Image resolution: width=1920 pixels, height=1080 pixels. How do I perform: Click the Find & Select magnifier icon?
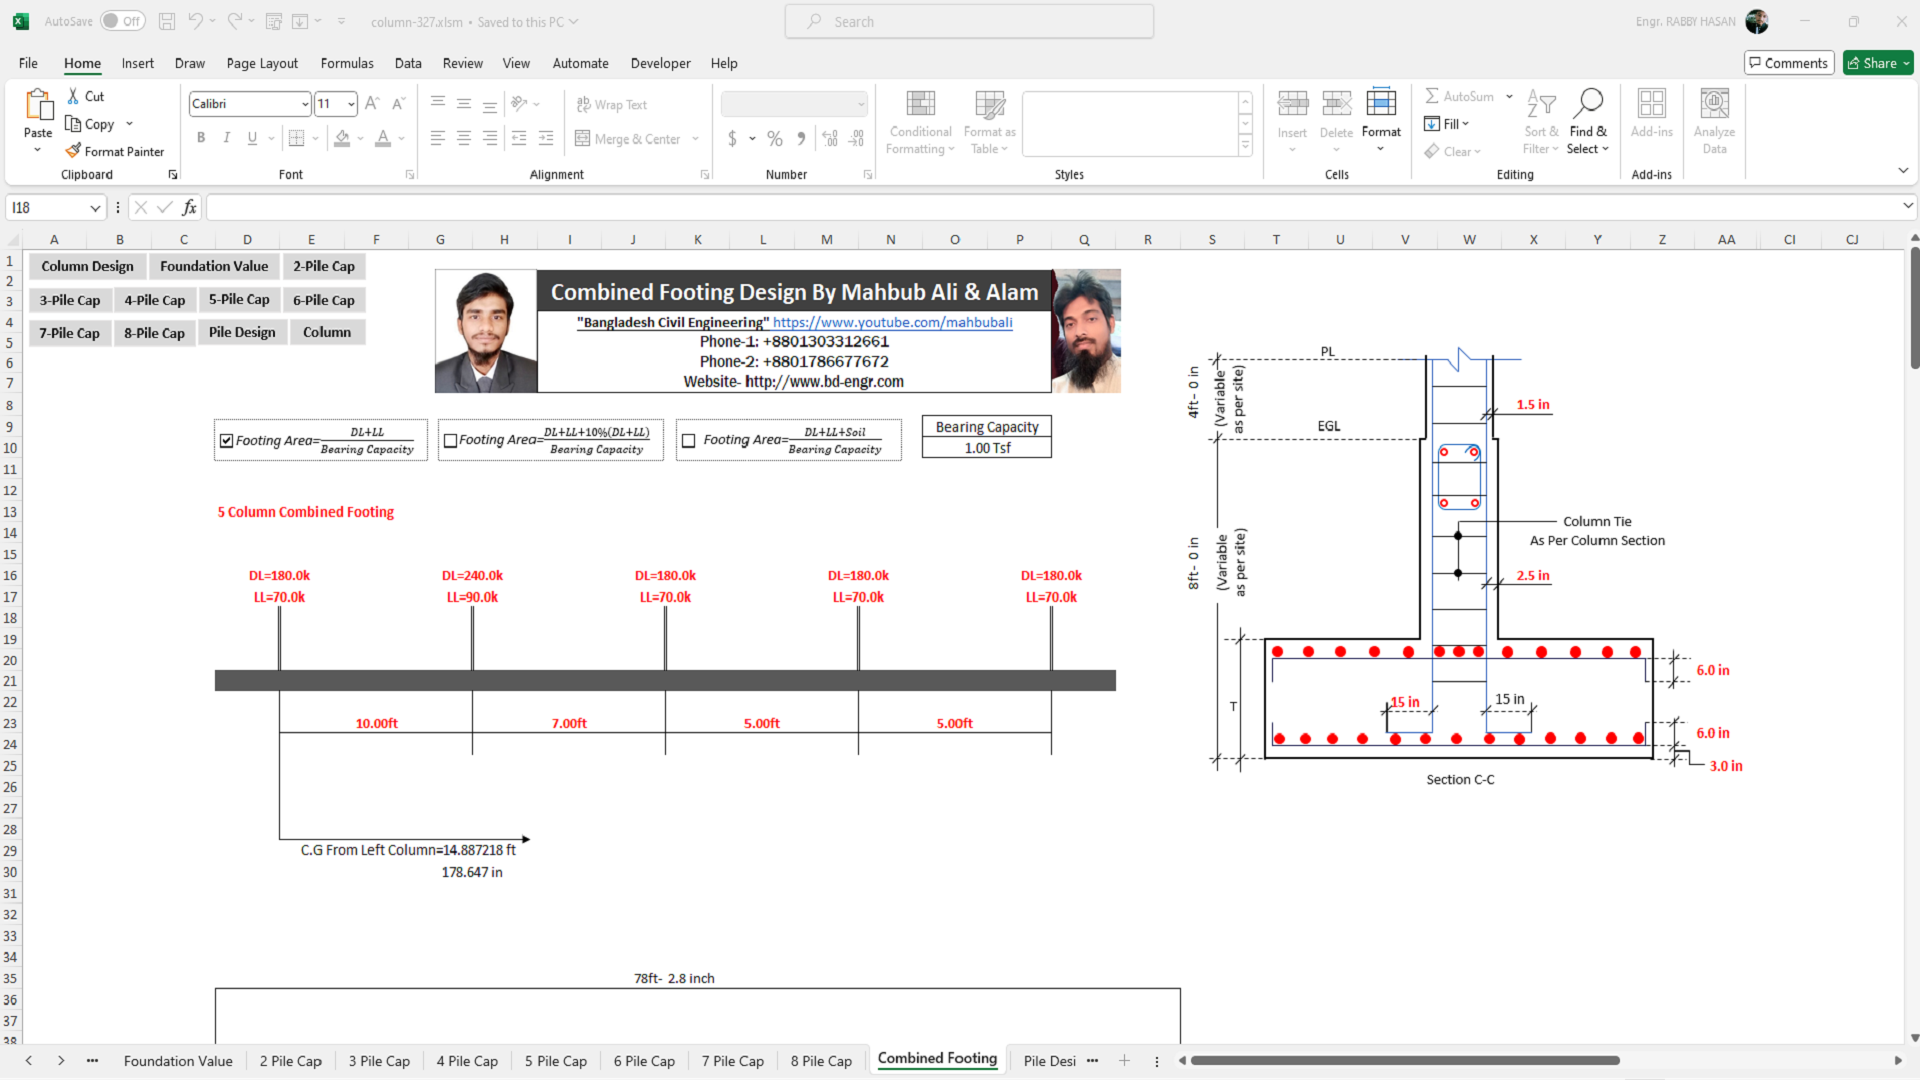1588,102
